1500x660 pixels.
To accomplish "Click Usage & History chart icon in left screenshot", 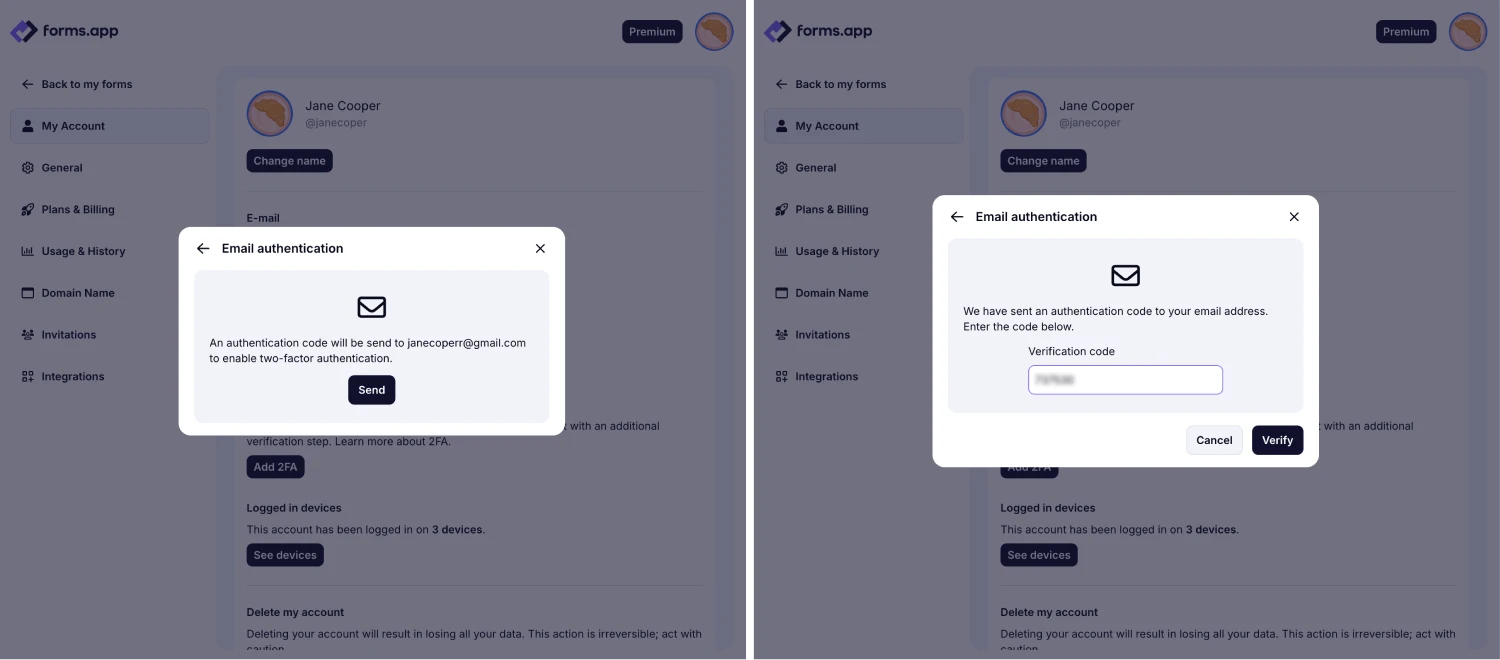I will pyautogui.click(x=28, y=252).
